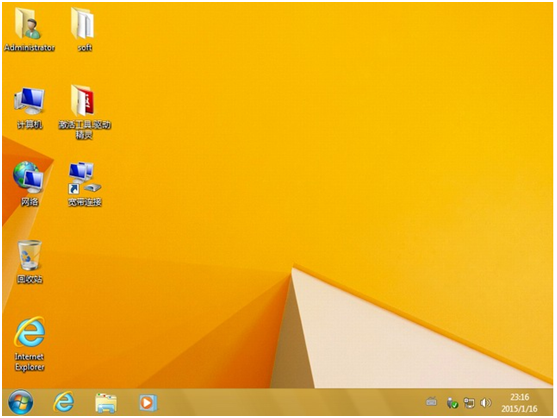This screenshot has width=557, height=418.
Task: Launch Windows Media Player from taskbar
Action: [x=148, y=403]
